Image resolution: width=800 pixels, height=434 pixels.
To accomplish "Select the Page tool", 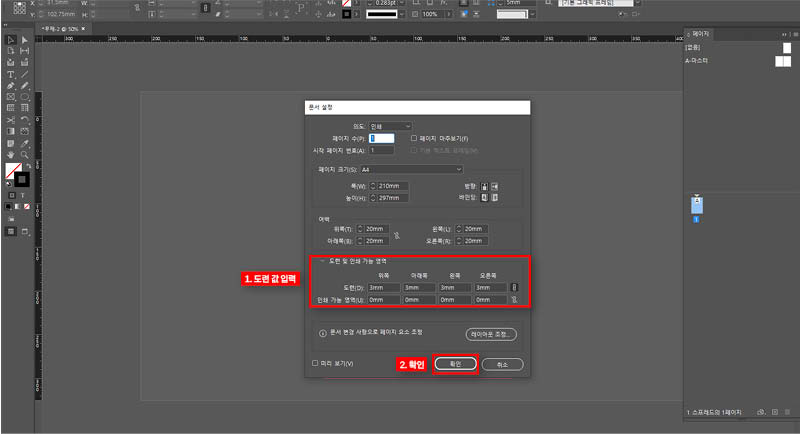I will (x=10, y=51).
